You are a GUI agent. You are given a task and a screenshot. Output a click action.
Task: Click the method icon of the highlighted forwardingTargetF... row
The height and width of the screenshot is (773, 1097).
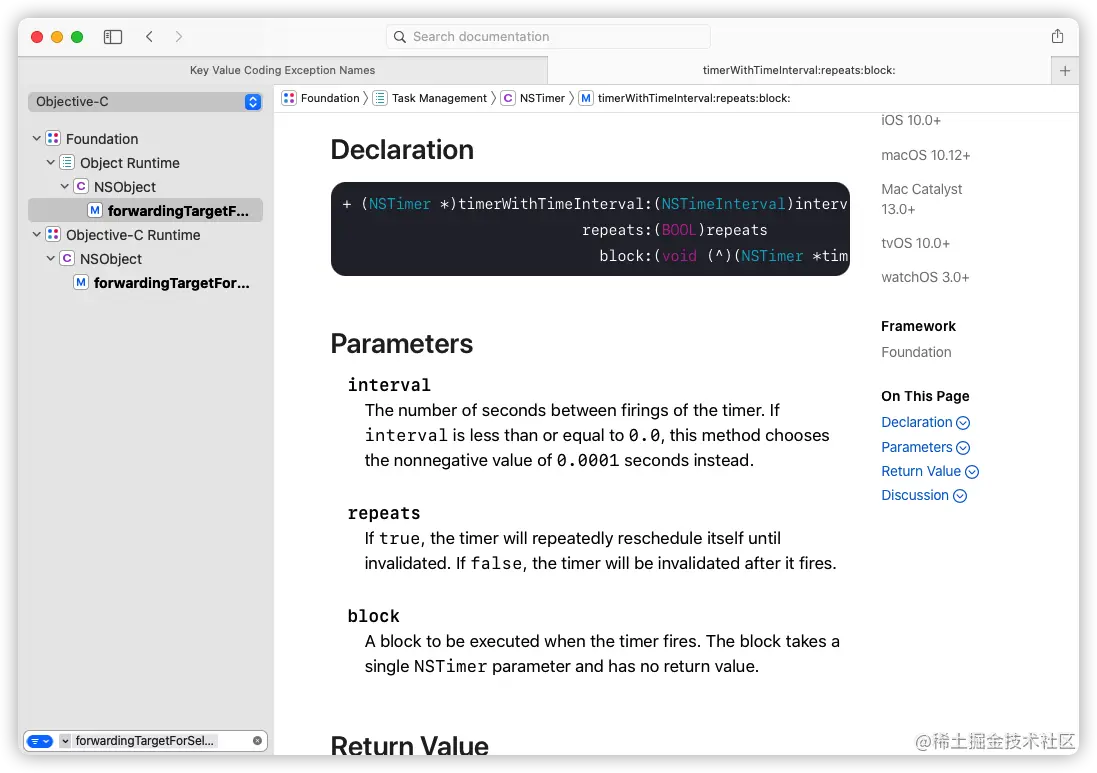95,211
